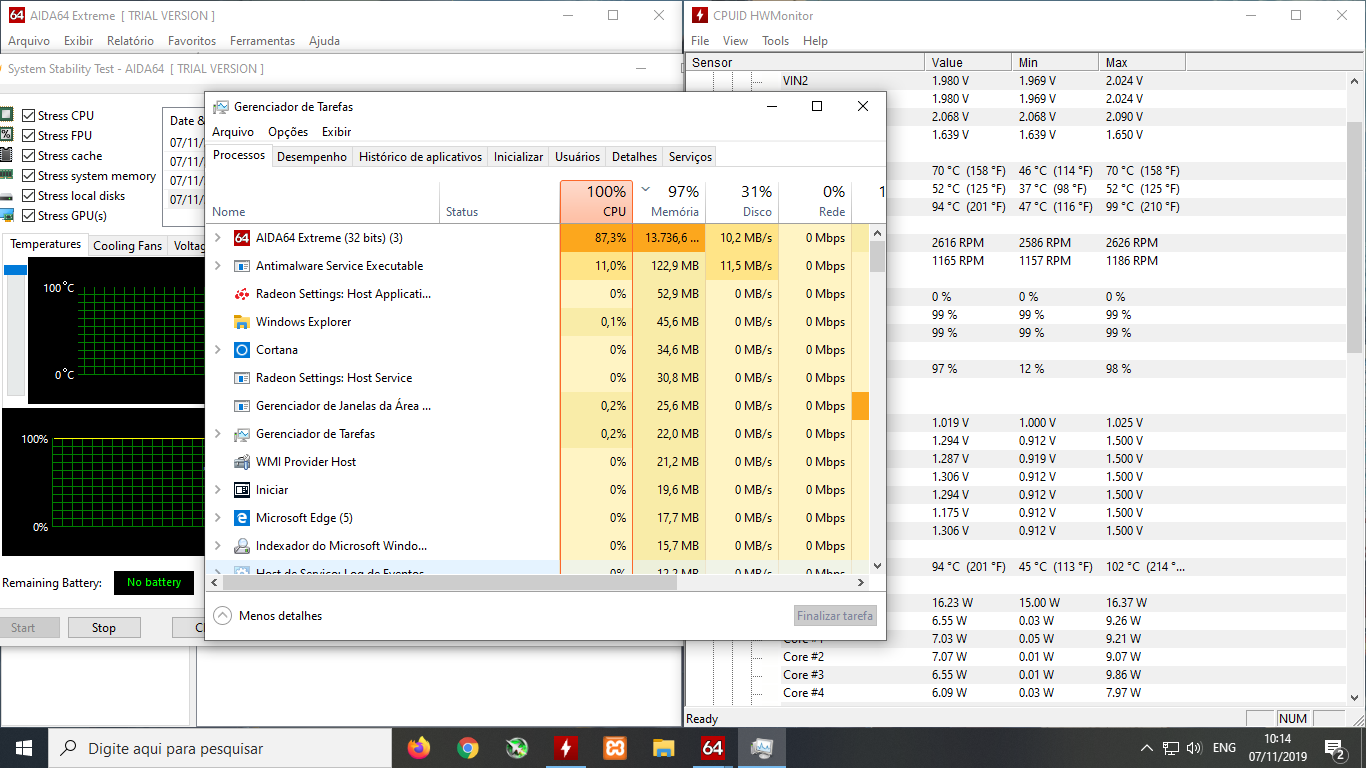Click the Memória column sort arrow
This screenshot has height=768, width=1366.
(645, 188)
